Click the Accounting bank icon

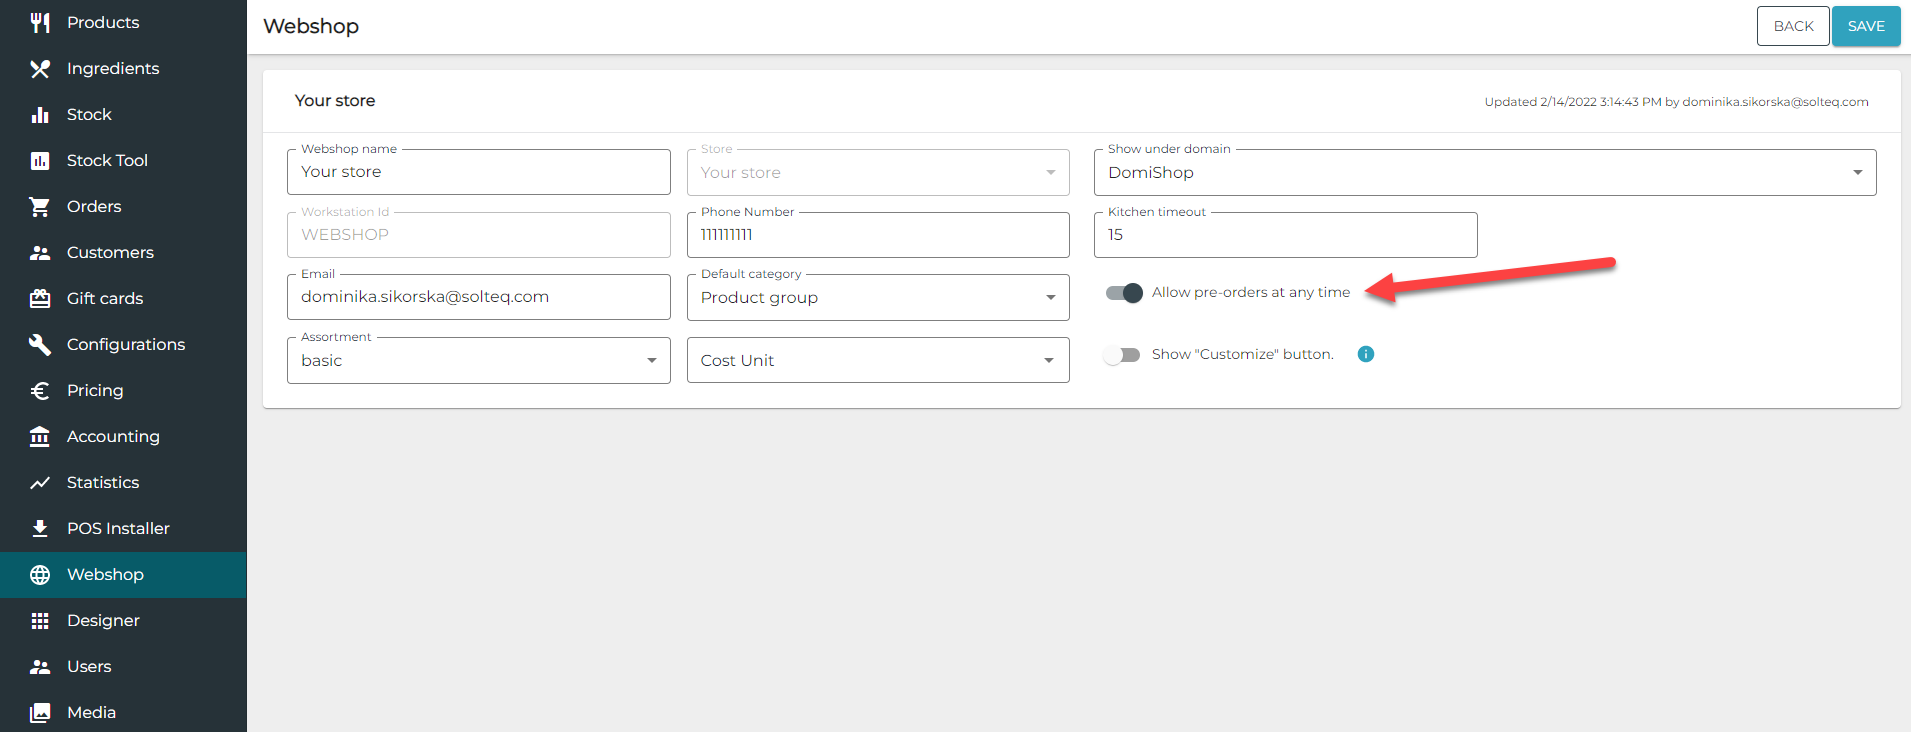40,437
